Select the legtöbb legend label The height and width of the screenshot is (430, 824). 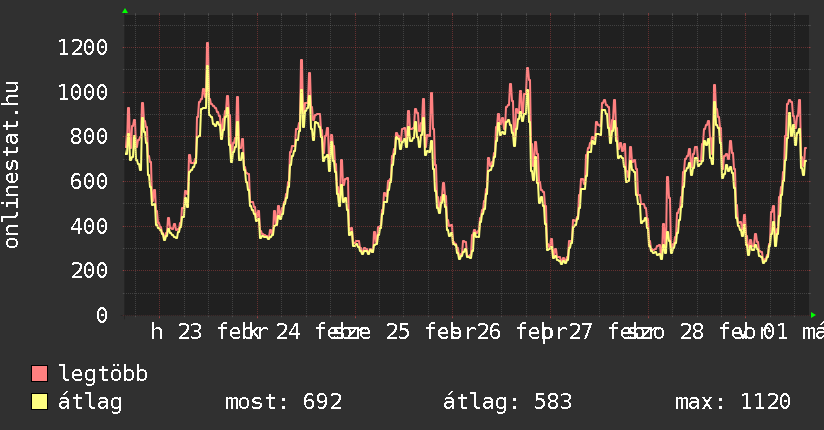(103, 374)
